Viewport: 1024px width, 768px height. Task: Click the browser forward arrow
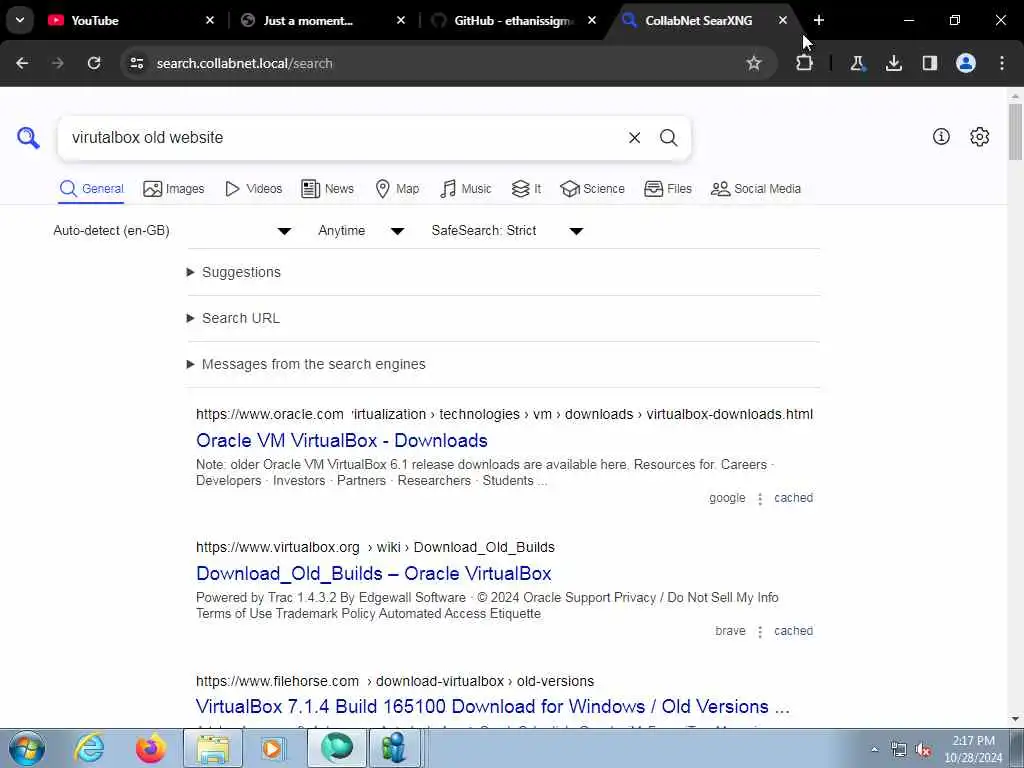click(x=57, y=63)
